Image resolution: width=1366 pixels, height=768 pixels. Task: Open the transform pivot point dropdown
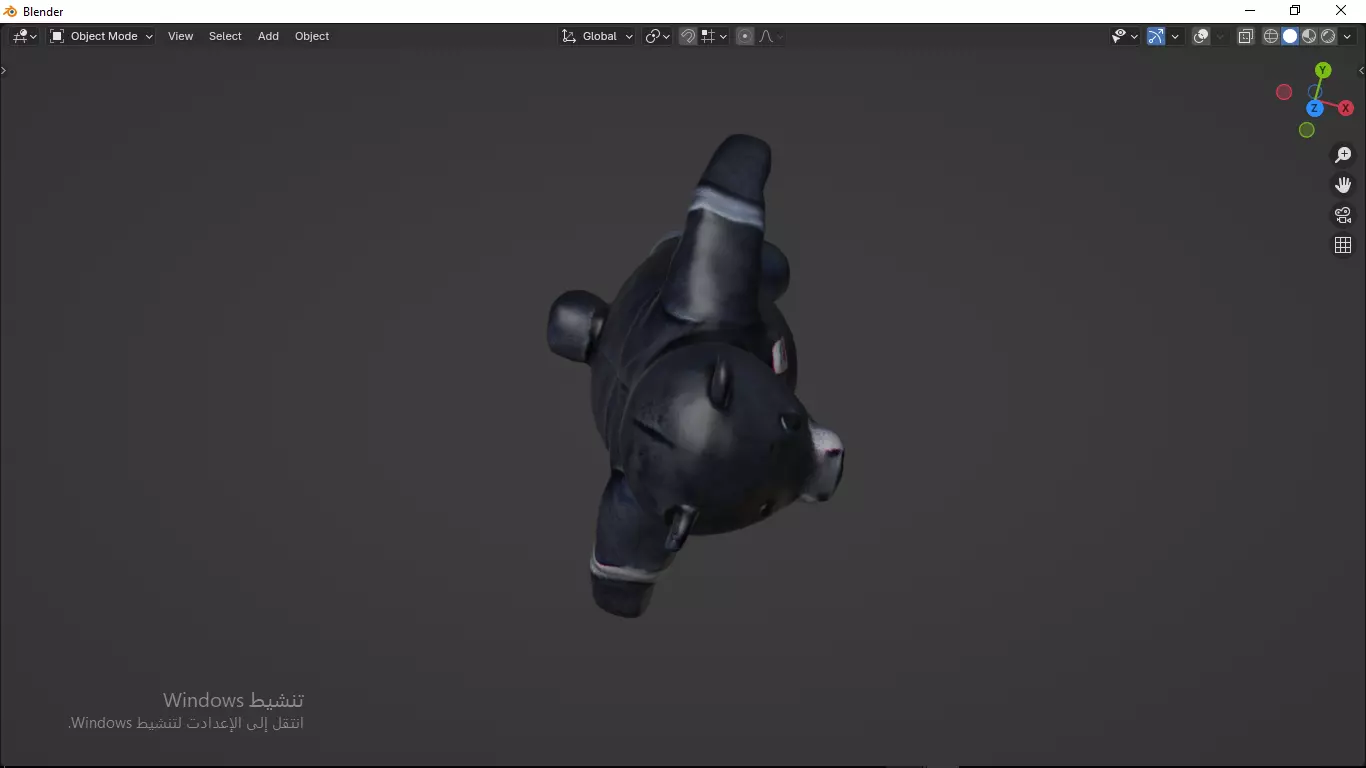657,36
